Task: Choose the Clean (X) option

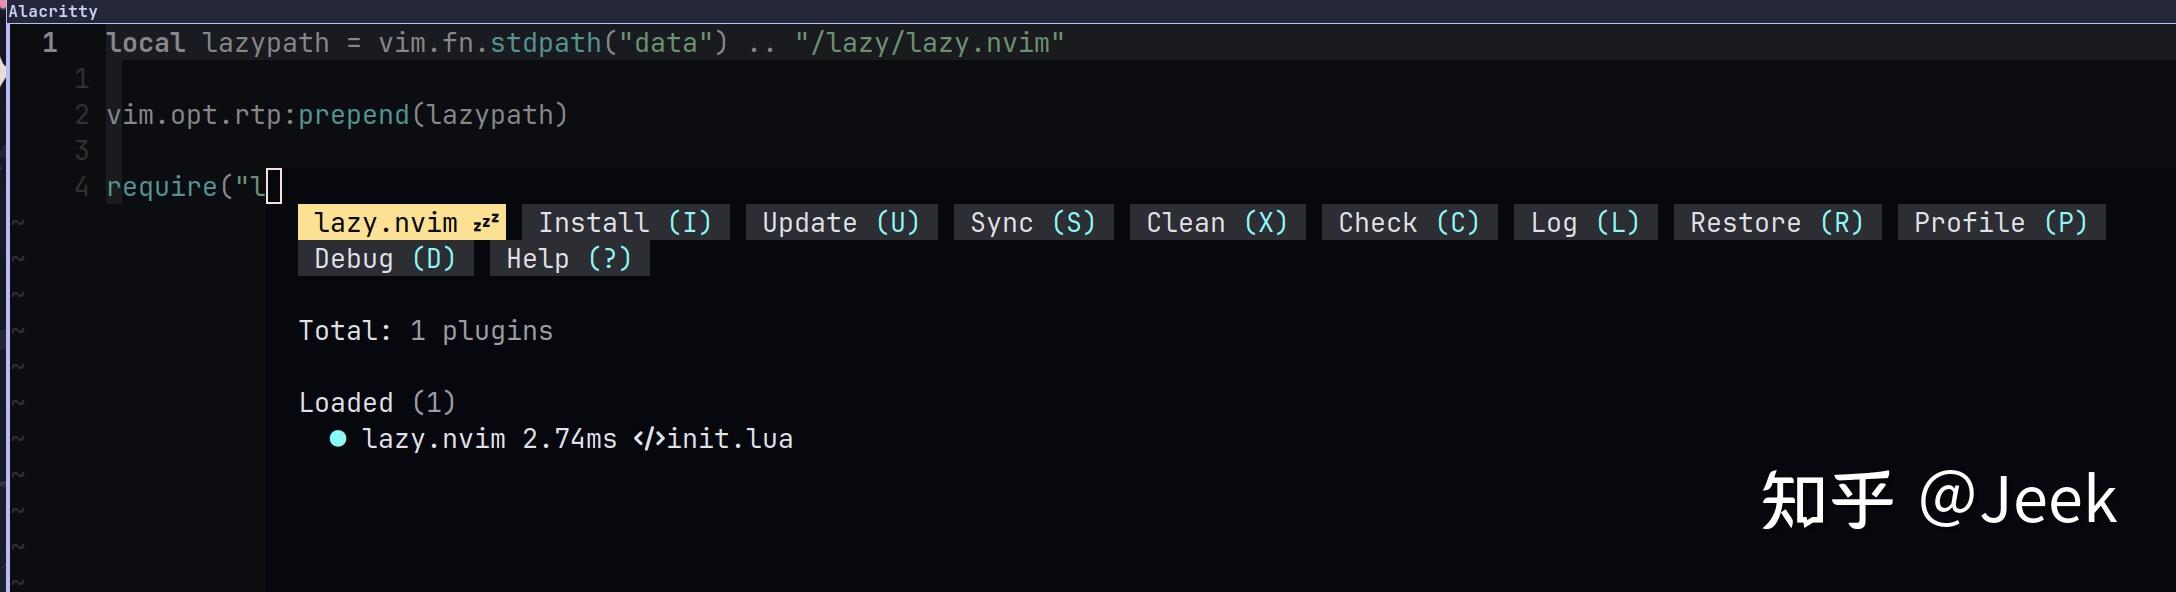Action: point(1217,222)
